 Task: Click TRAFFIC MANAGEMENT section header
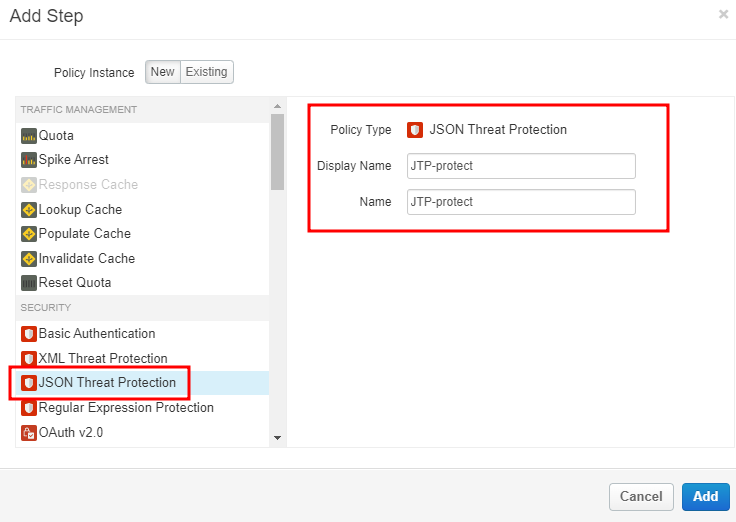(79, 109)
